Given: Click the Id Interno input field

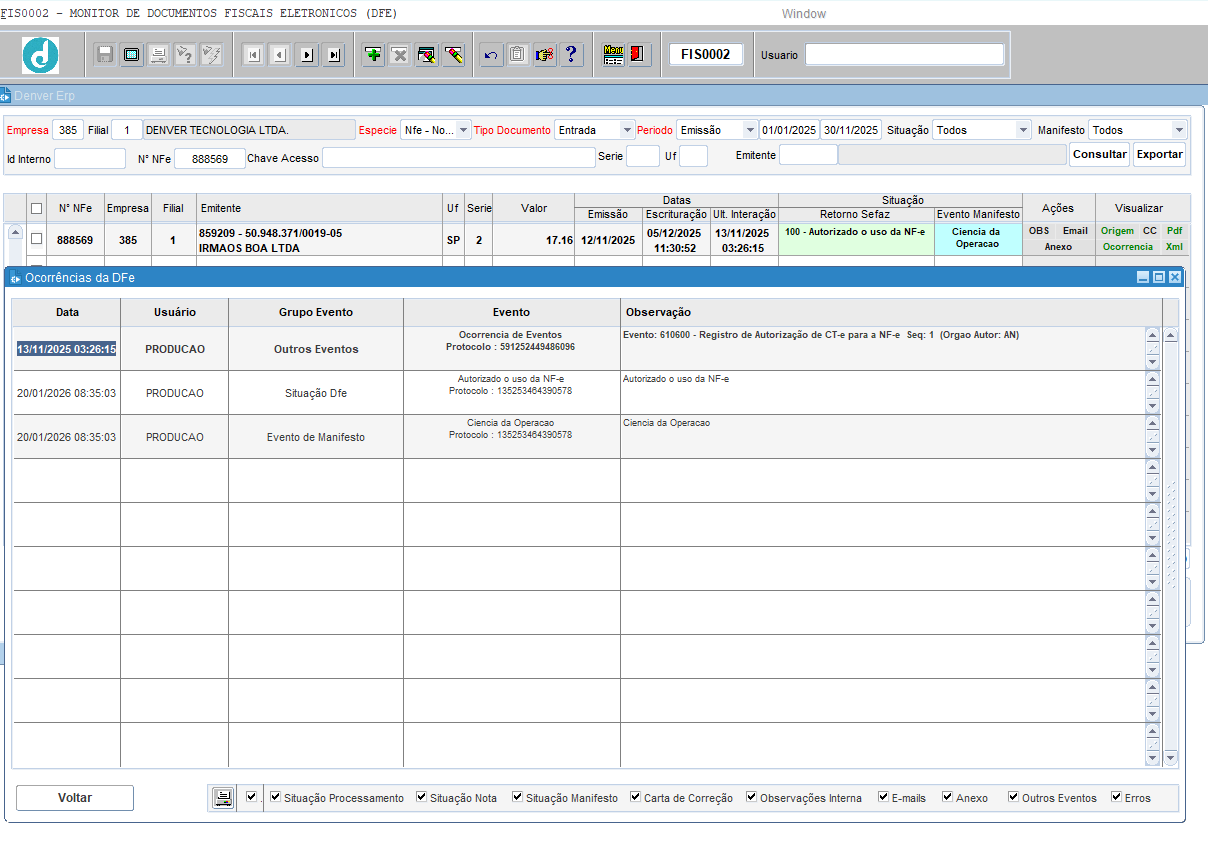Looking at the screenshot, I should [x=90, y=158].
